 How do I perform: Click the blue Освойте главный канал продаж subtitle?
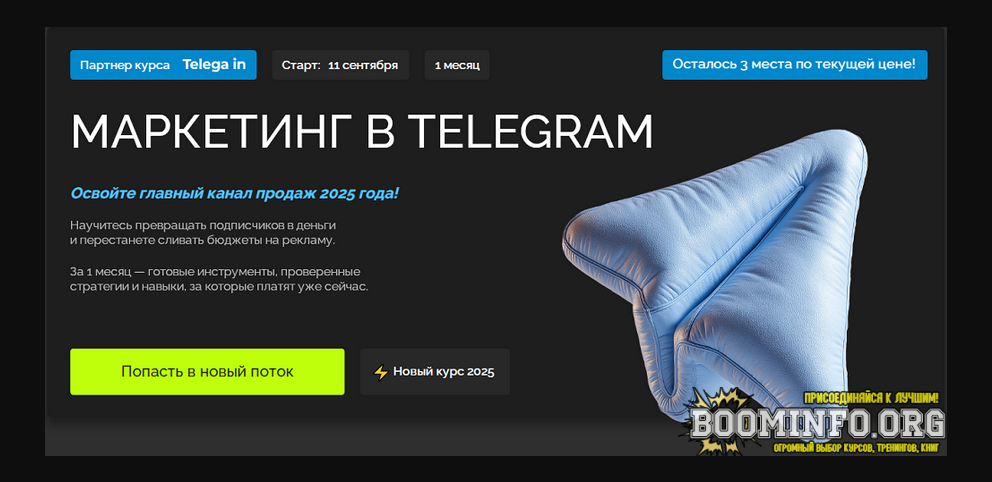coord(235,193)
